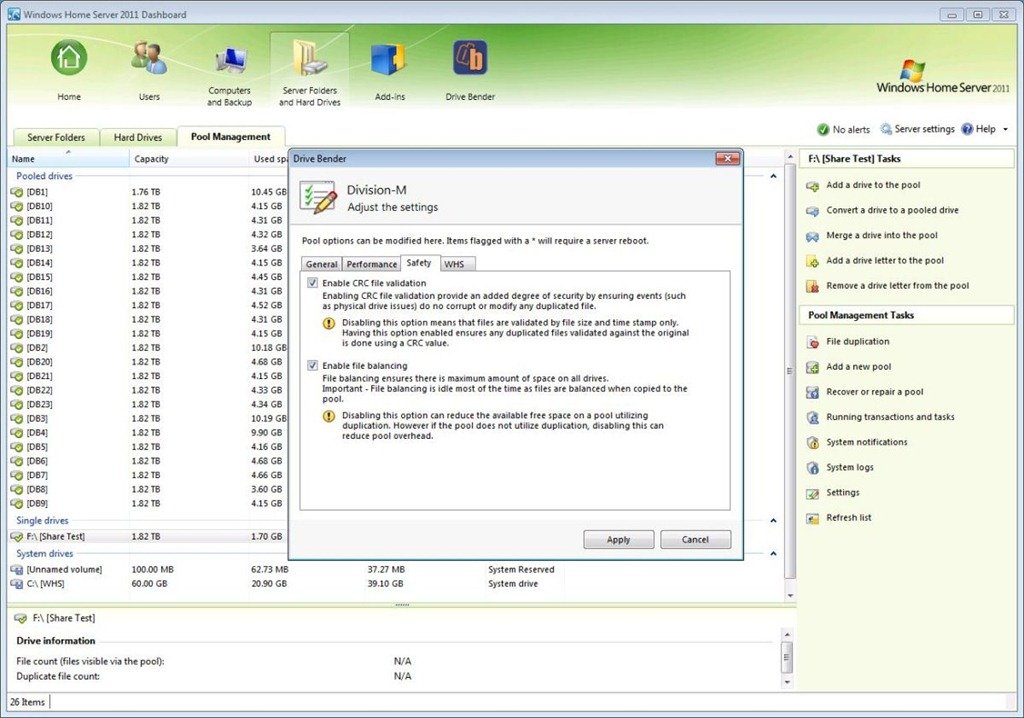
Task: Open the Users section icon
Action: [149, 57]
